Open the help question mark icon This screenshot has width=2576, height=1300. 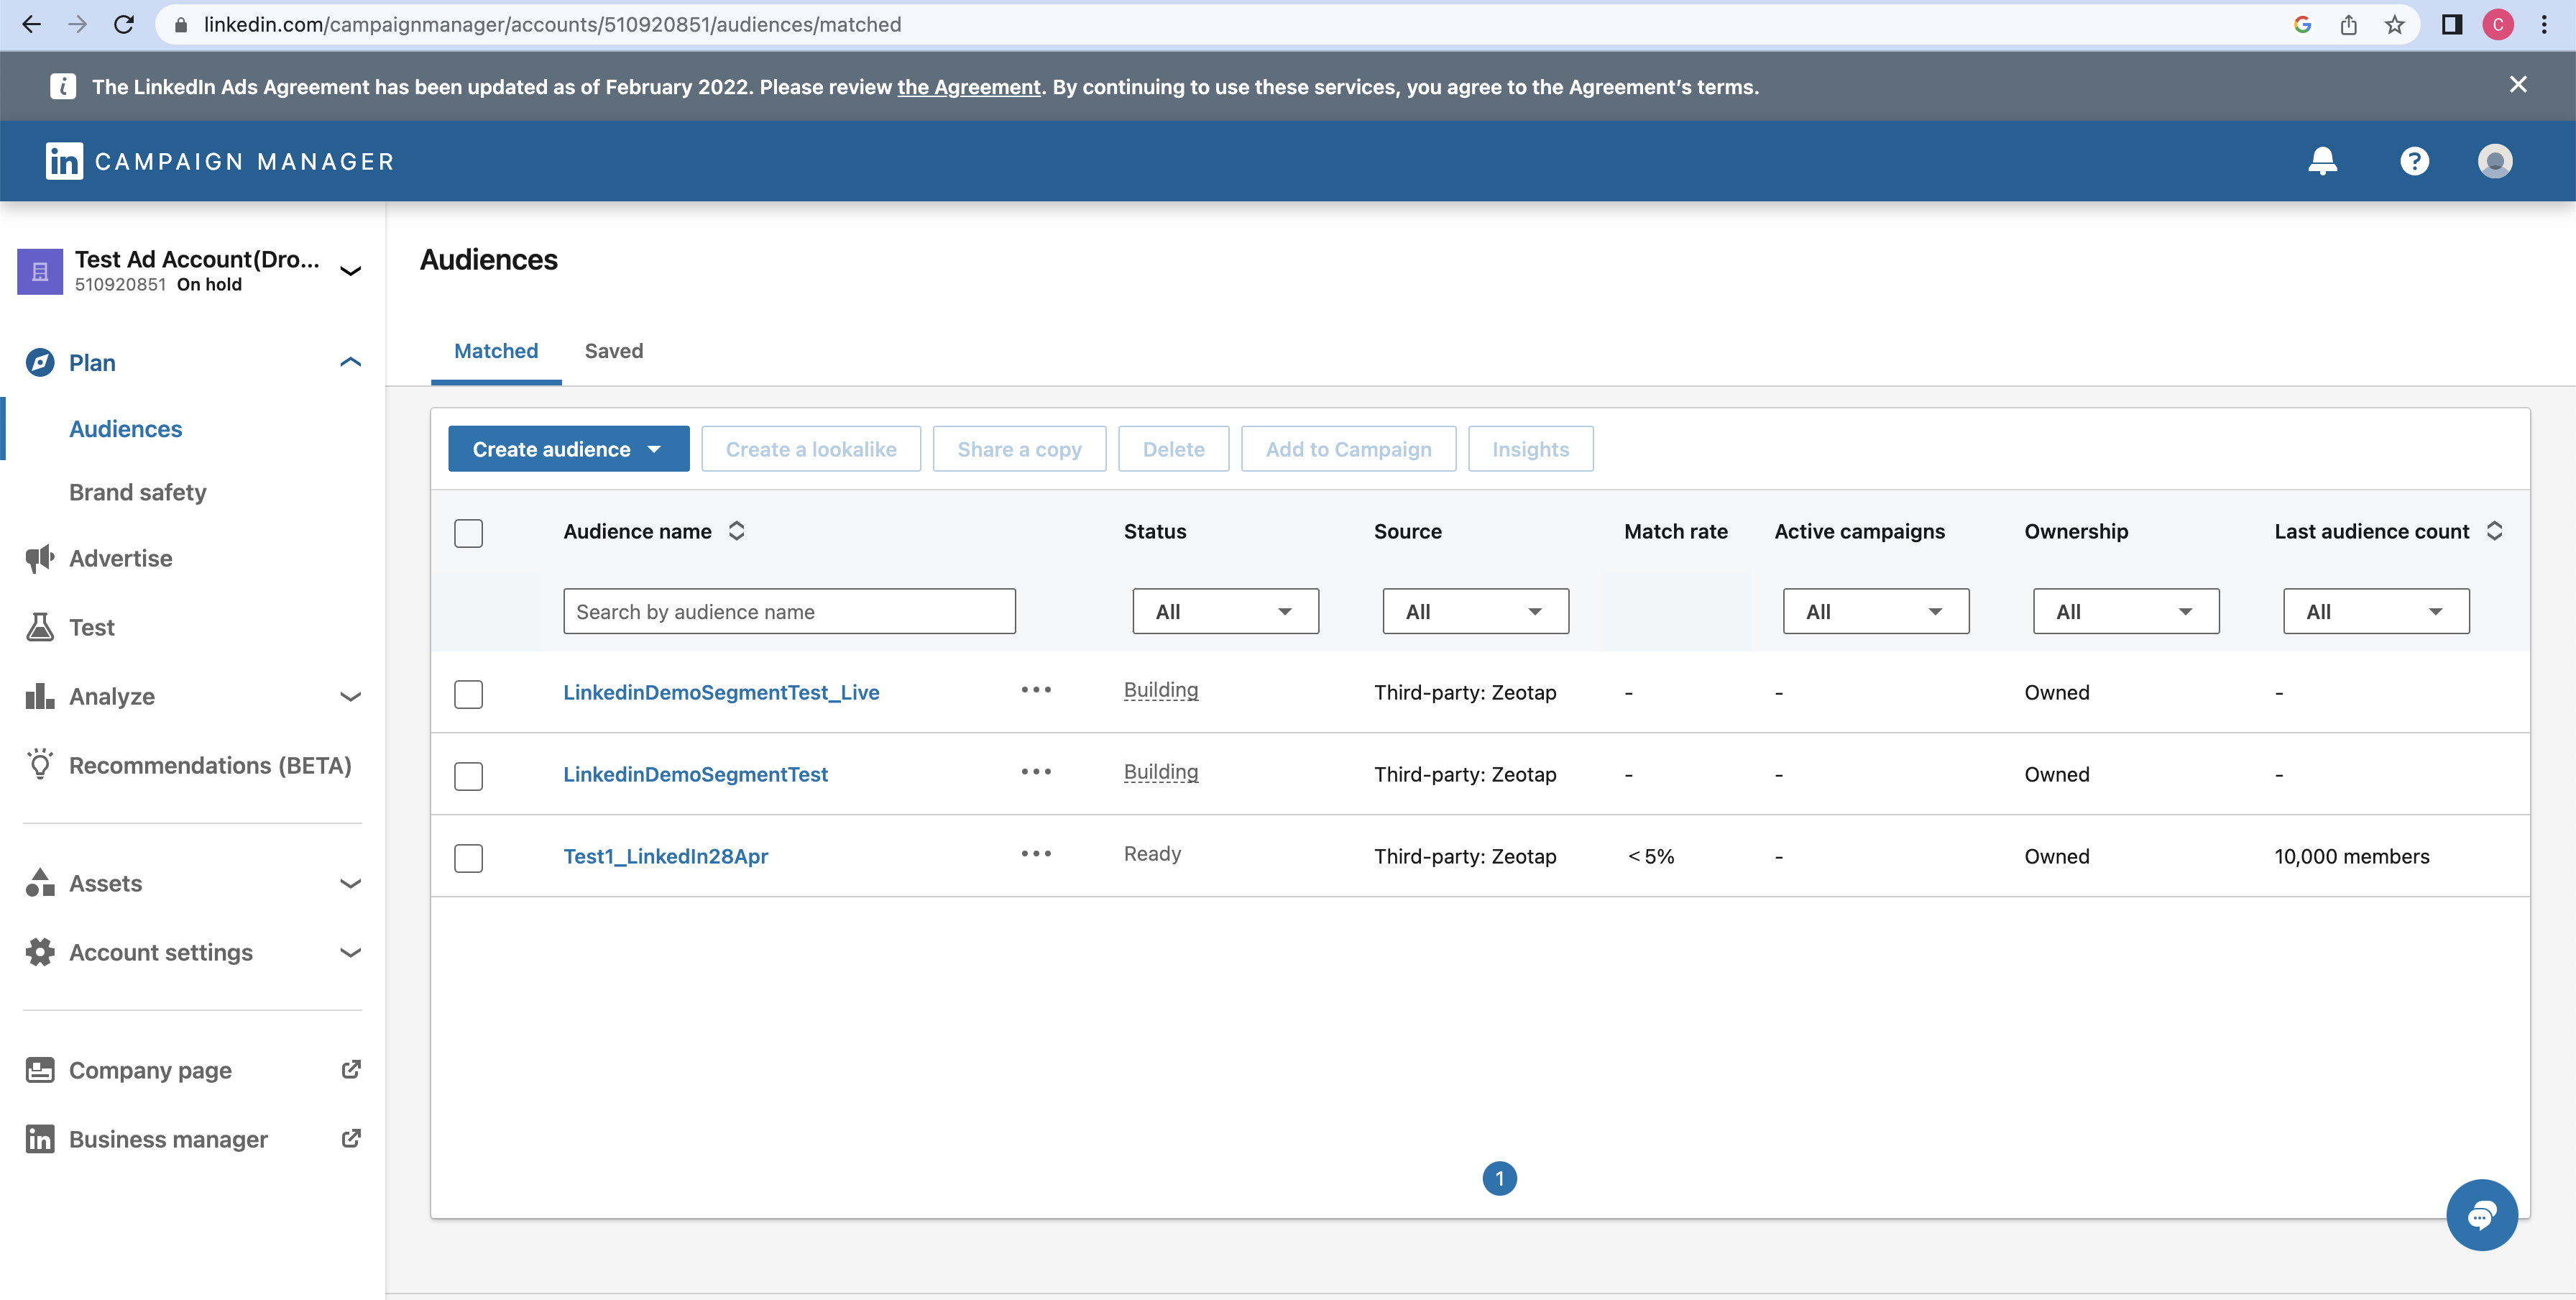point(2414,161)
